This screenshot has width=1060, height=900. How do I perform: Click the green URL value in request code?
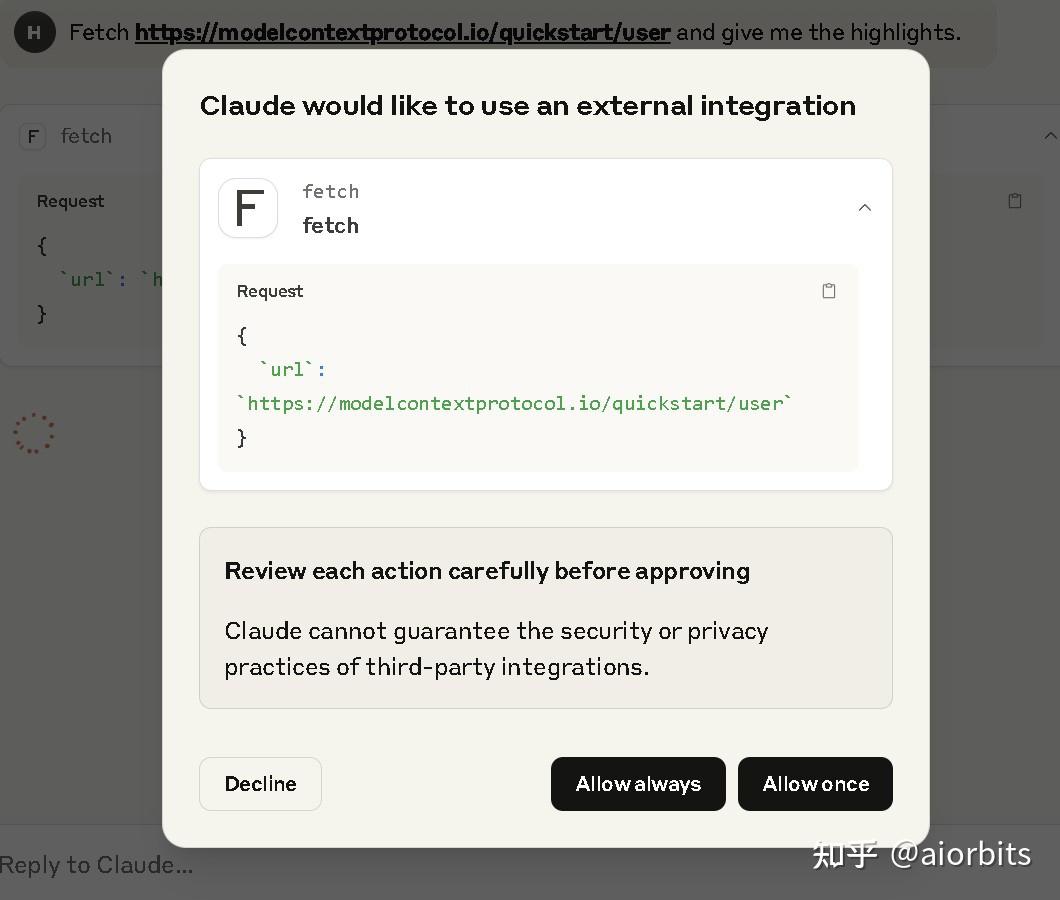(514, 403)
